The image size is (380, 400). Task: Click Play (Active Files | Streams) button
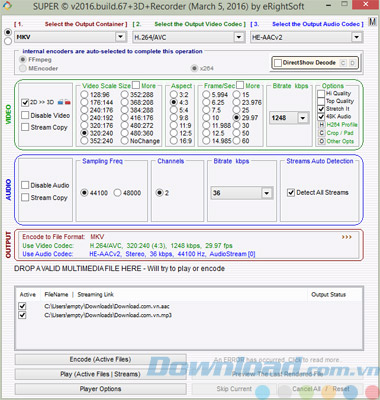100,374
